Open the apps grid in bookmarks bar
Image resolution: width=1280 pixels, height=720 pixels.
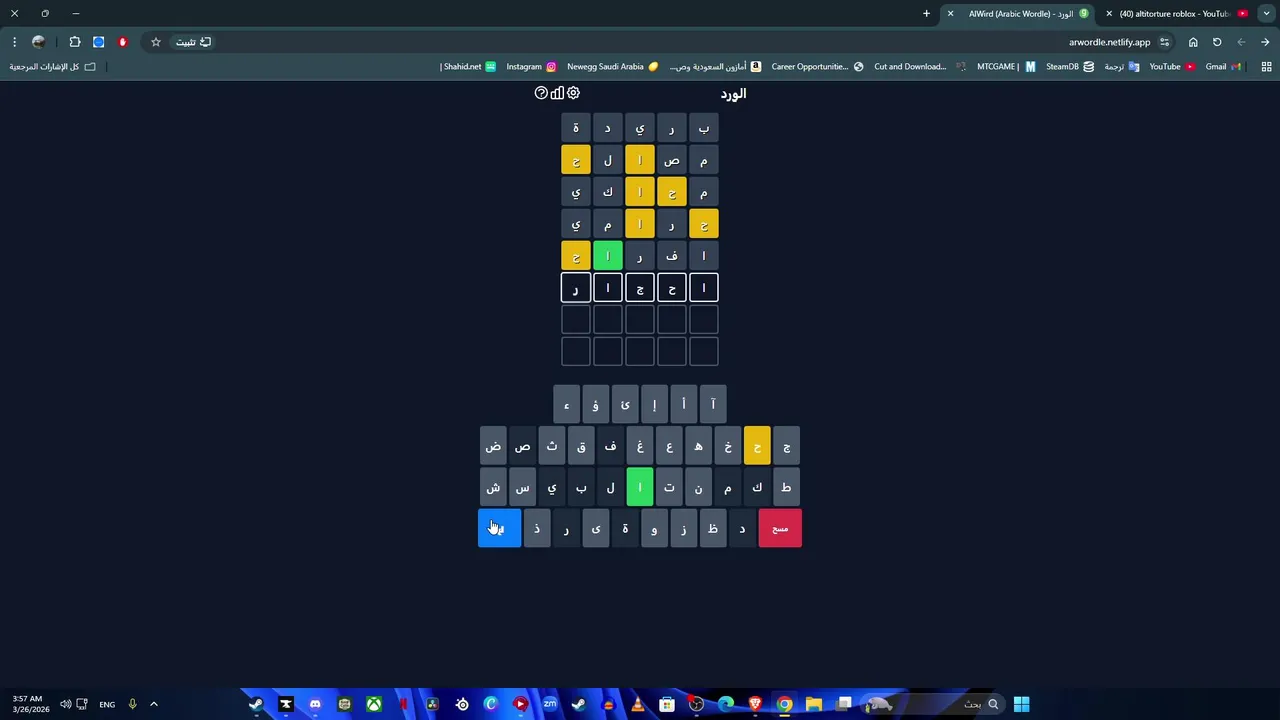1266,67
